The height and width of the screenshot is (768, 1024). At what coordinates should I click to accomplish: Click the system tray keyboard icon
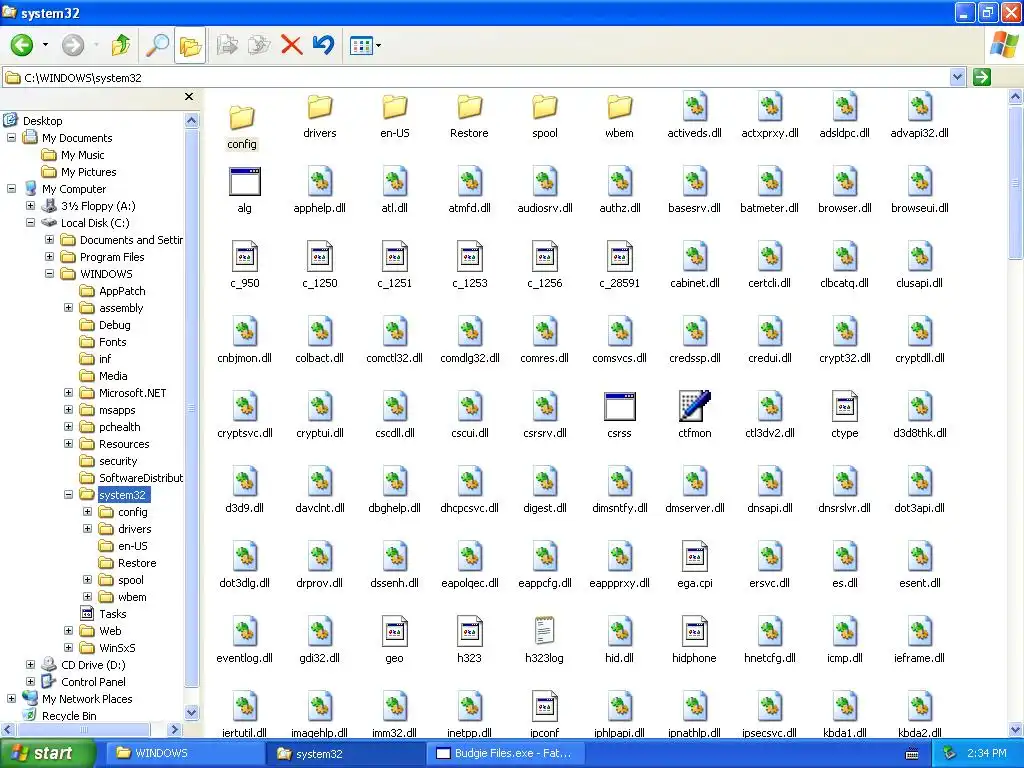click(912, 754)
